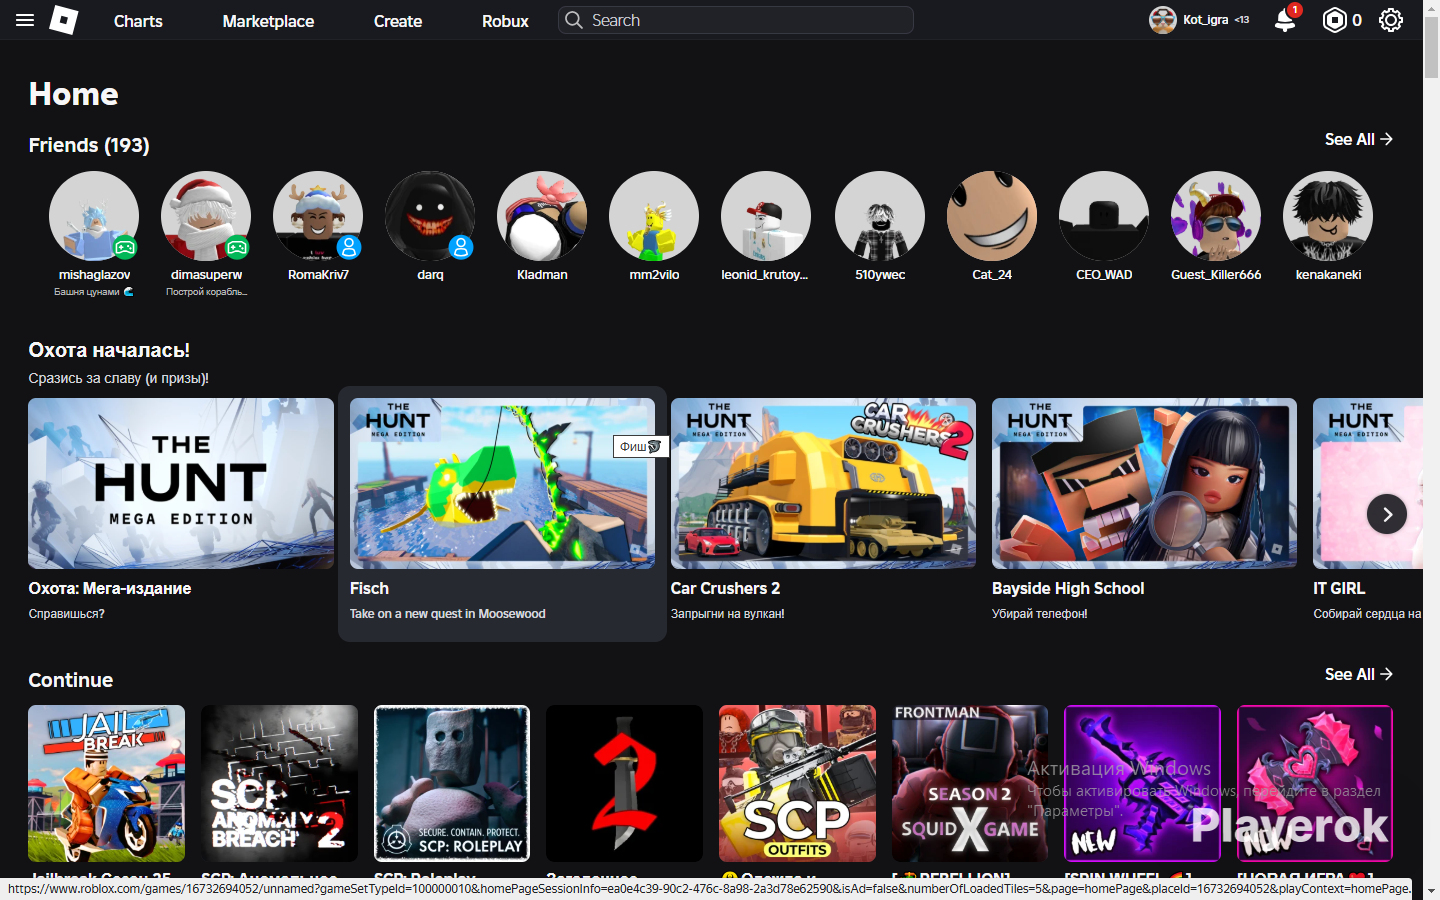Open the Jailbreak game thumbnail
The height and width of the screenshot is (900, 1440).
pyautogui.click(x=107, y=783)
